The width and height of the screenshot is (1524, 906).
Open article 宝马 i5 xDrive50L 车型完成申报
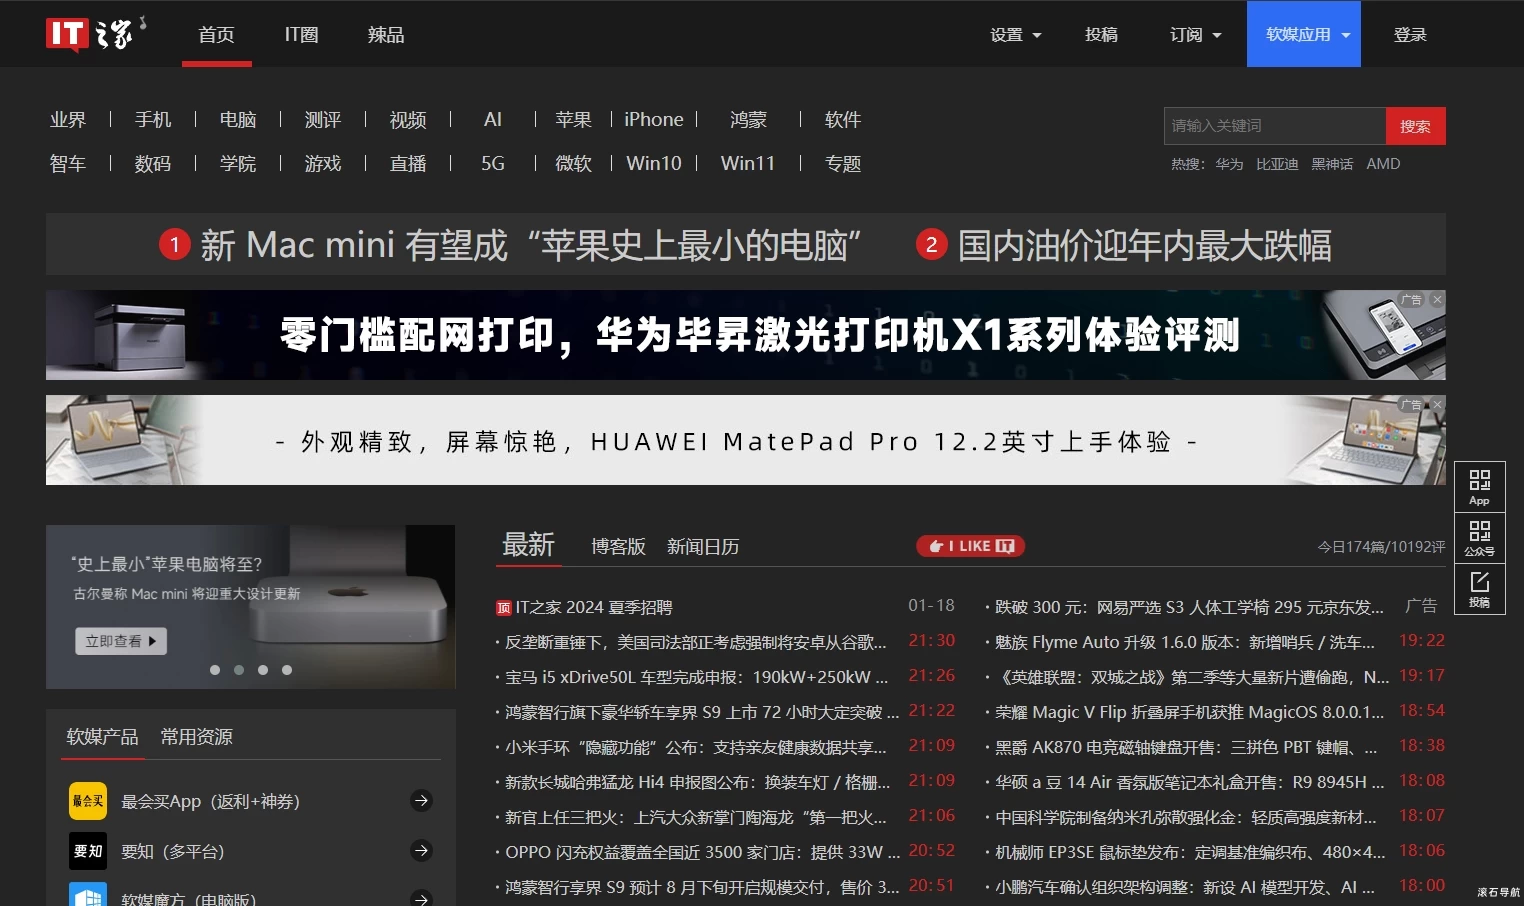point(696,678)
